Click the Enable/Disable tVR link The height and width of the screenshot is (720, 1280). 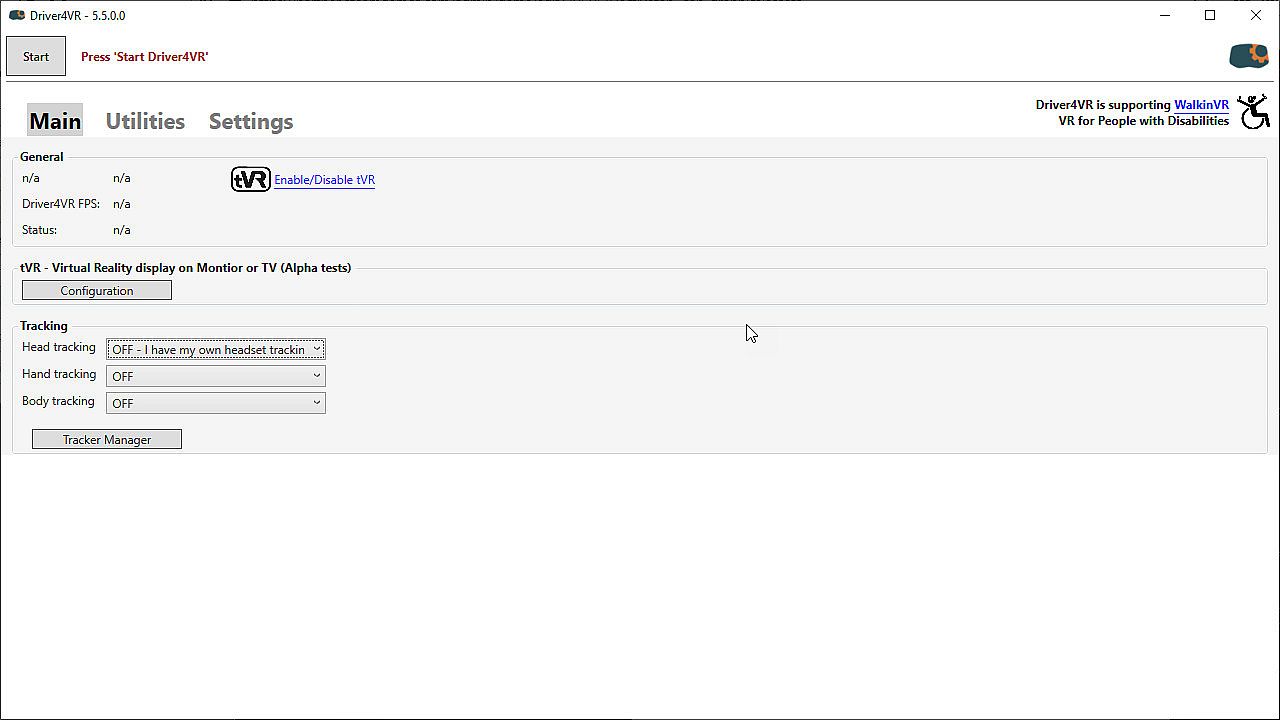tap(324, 180)
